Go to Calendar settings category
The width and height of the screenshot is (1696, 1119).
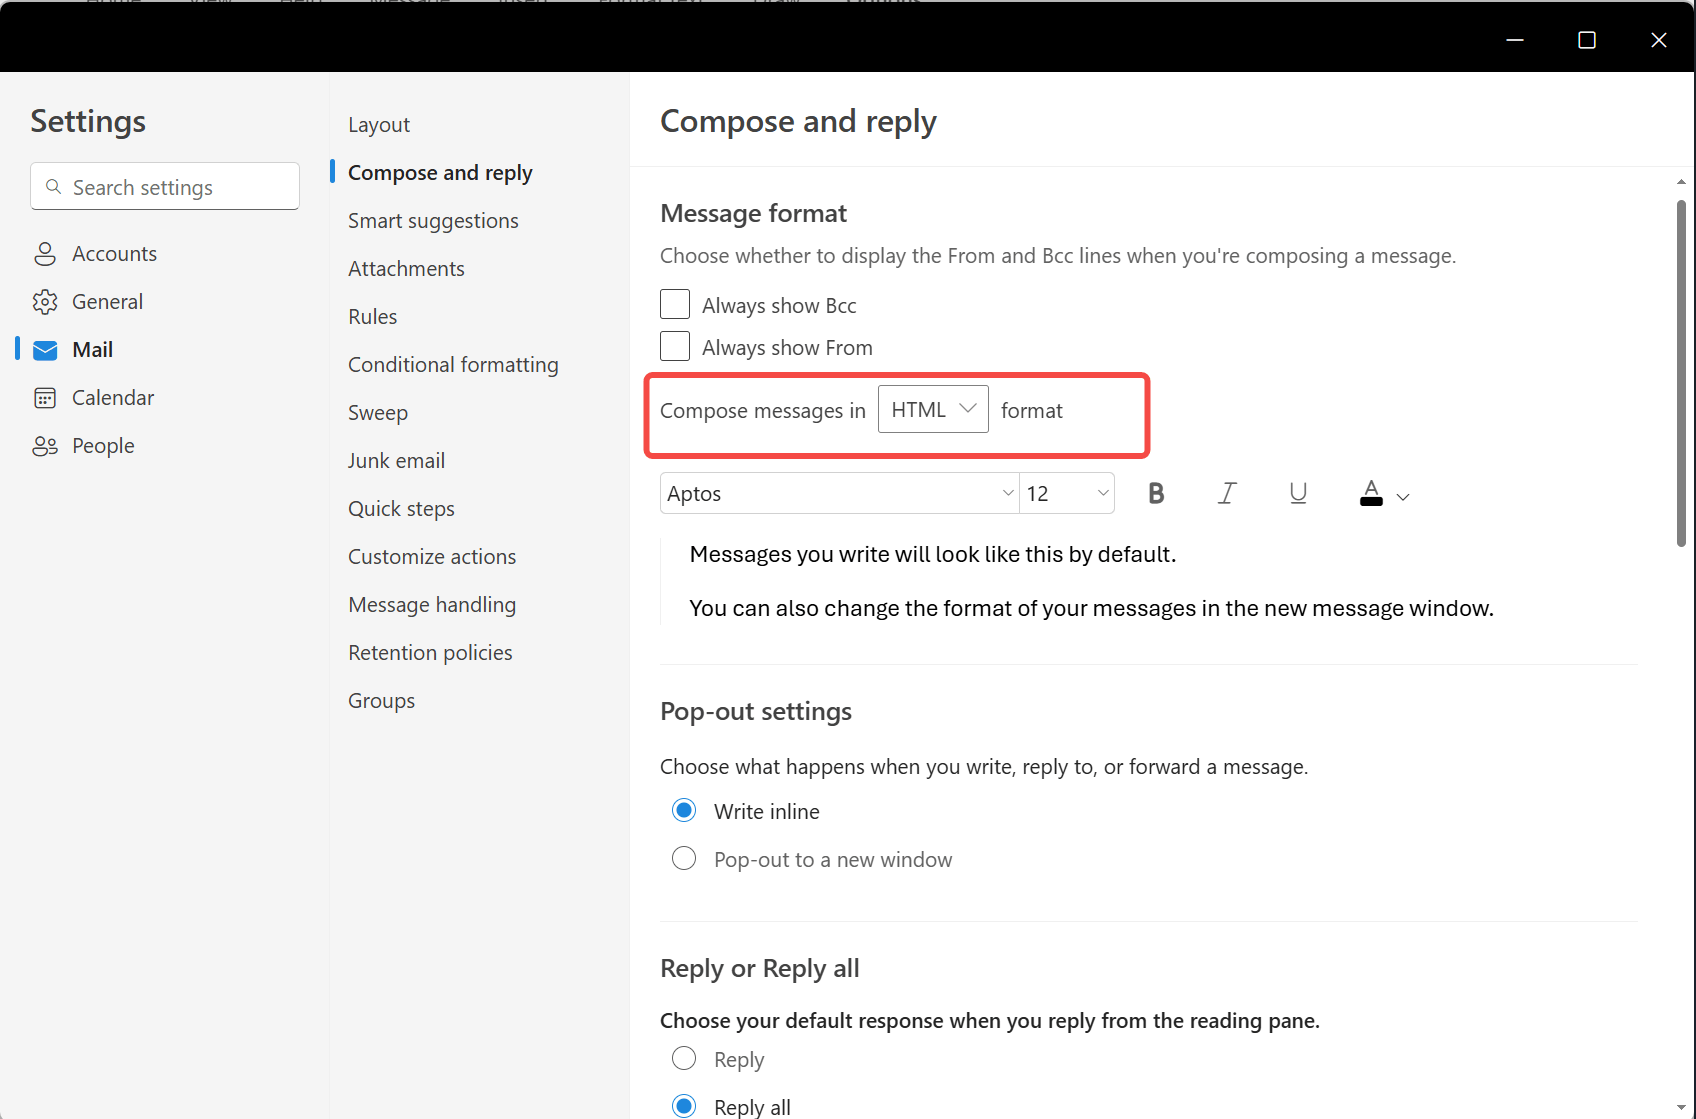[x=113, y=398]
